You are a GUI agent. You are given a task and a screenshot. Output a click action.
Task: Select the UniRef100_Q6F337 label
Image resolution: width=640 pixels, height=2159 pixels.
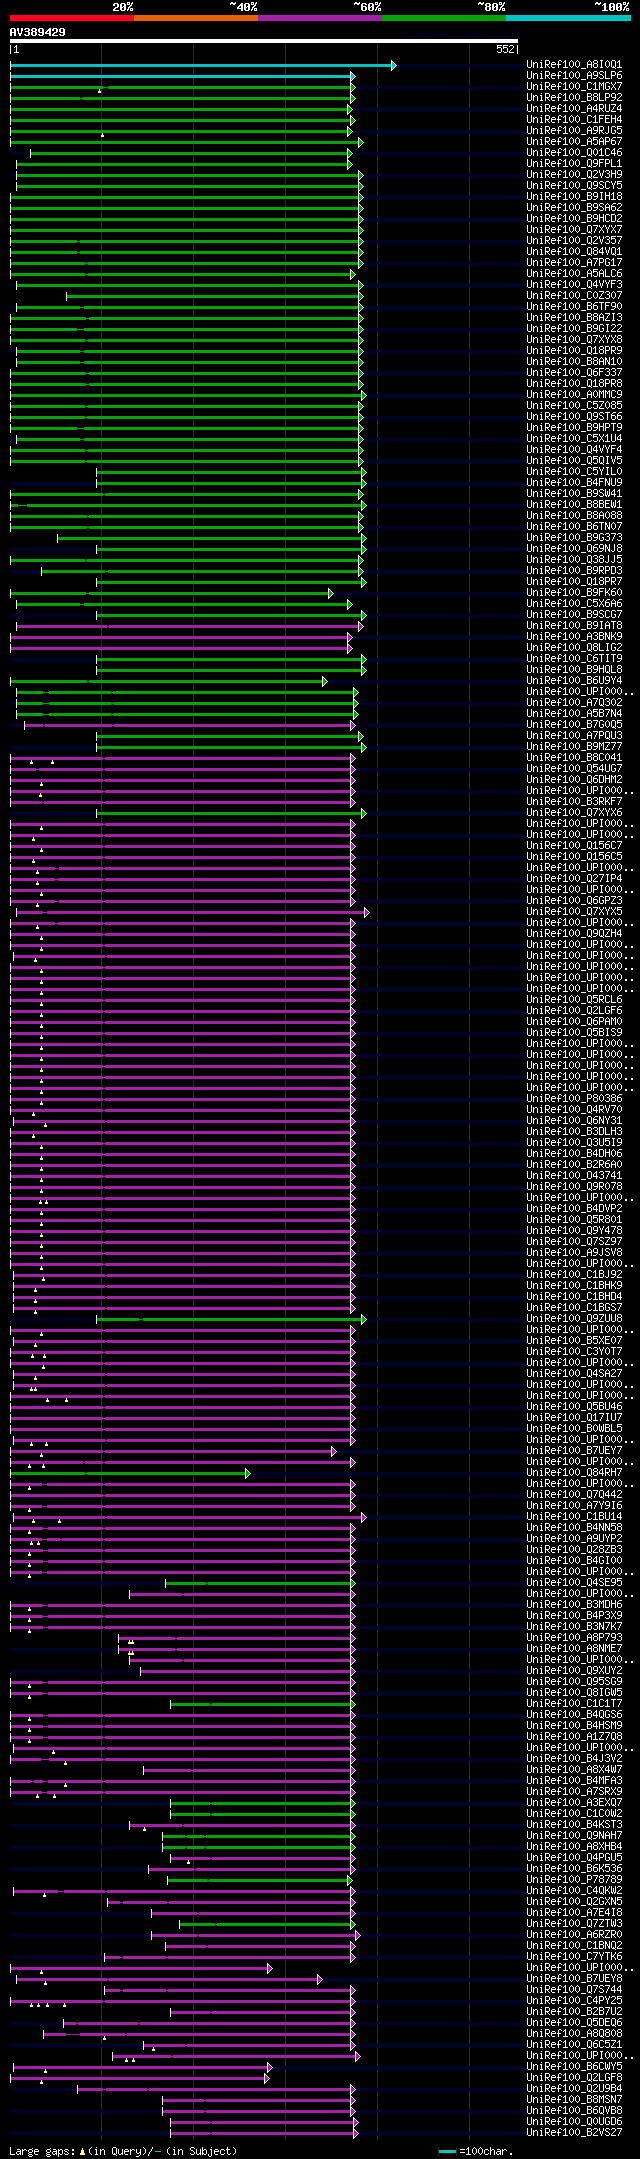[574, 373]
